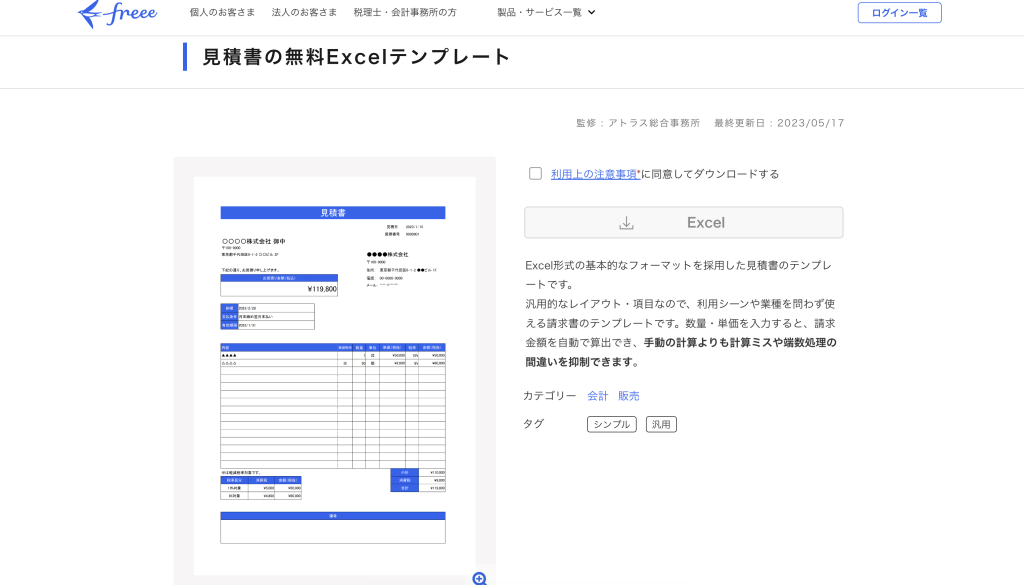Open the 個人のお客さま menu item

click(x=222, y=12)
